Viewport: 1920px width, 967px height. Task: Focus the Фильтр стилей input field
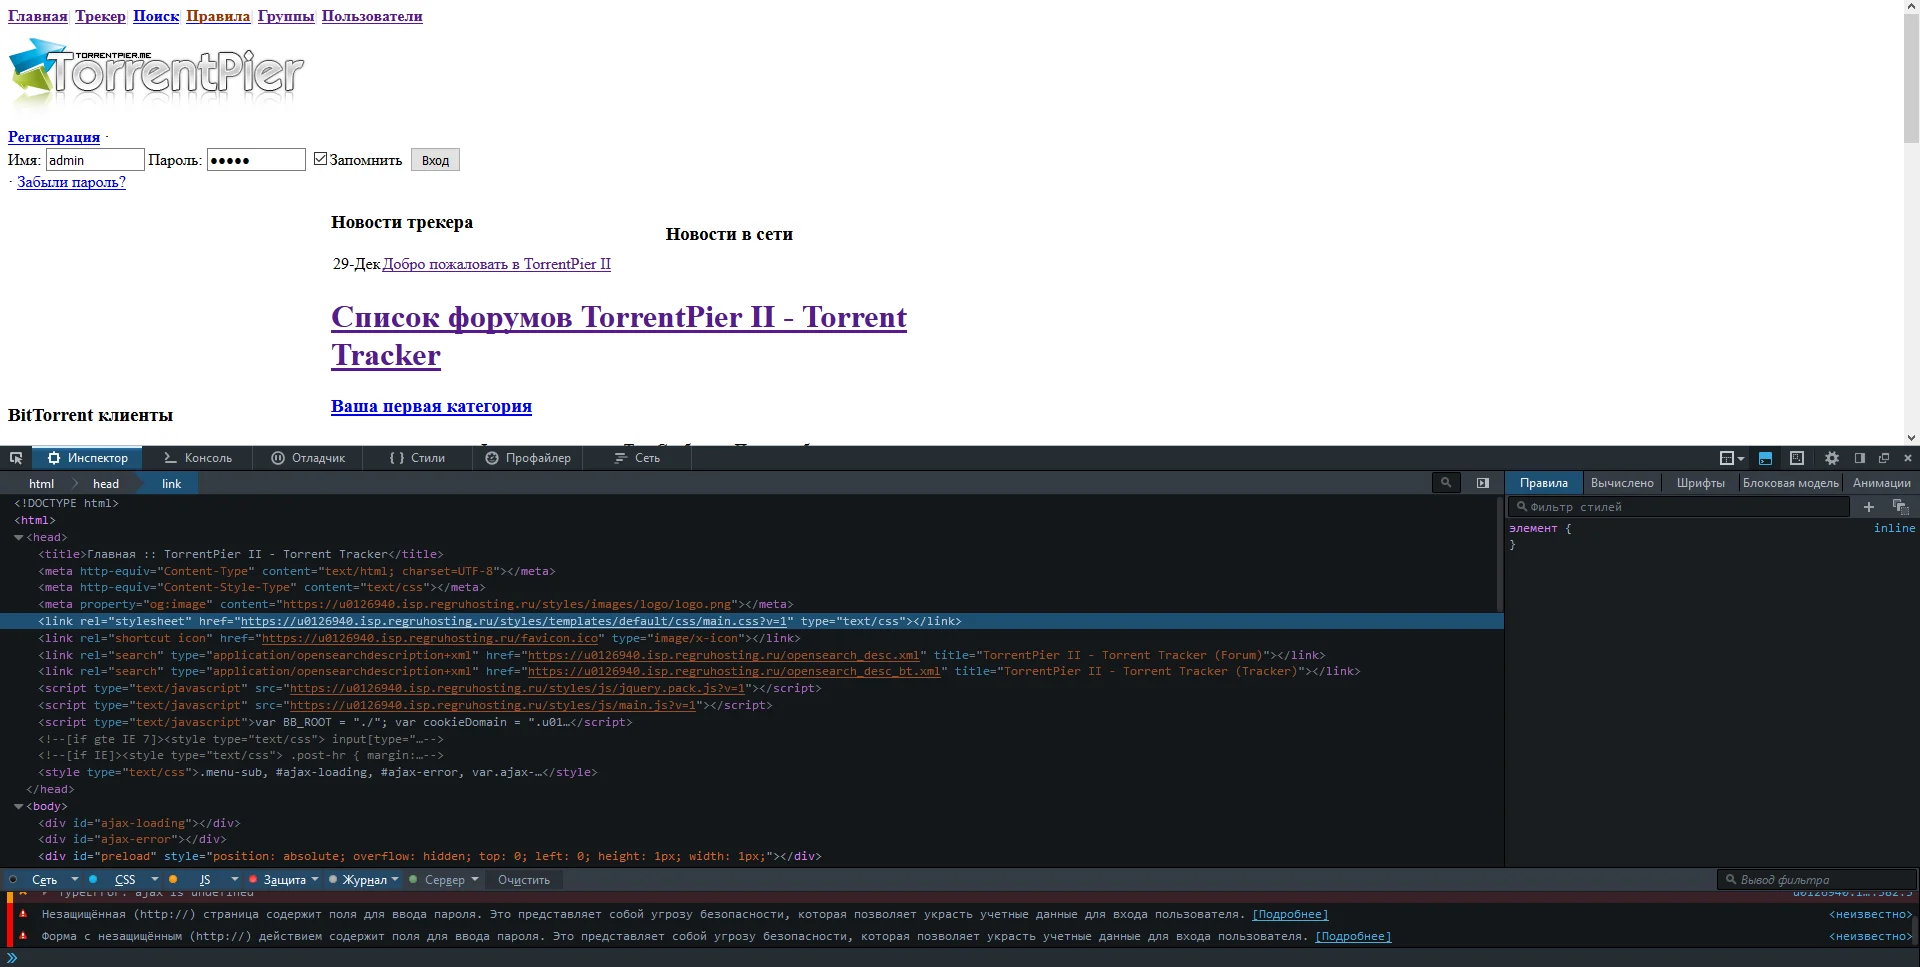(1680, 507)
